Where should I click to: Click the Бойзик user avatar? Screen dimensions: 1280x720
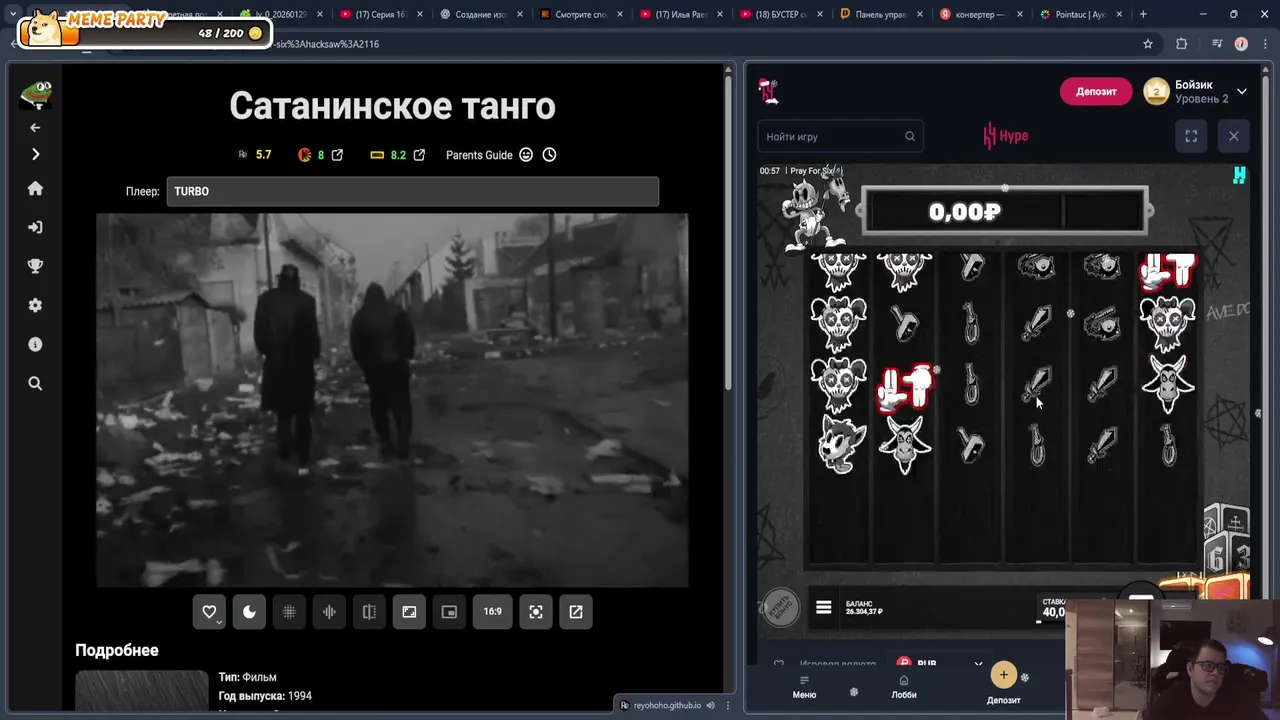pyautogui.click(x=1156, y=91)
